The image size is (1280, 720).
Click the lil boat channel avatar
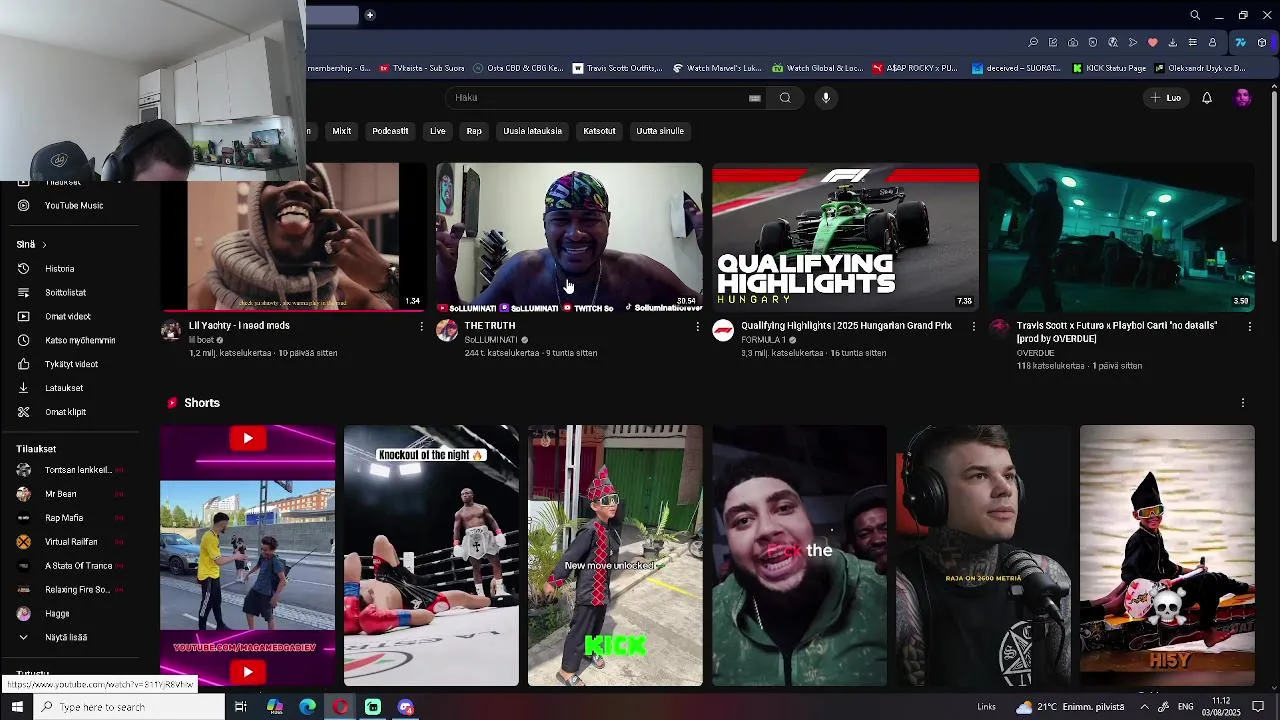(x=171, y=330)
